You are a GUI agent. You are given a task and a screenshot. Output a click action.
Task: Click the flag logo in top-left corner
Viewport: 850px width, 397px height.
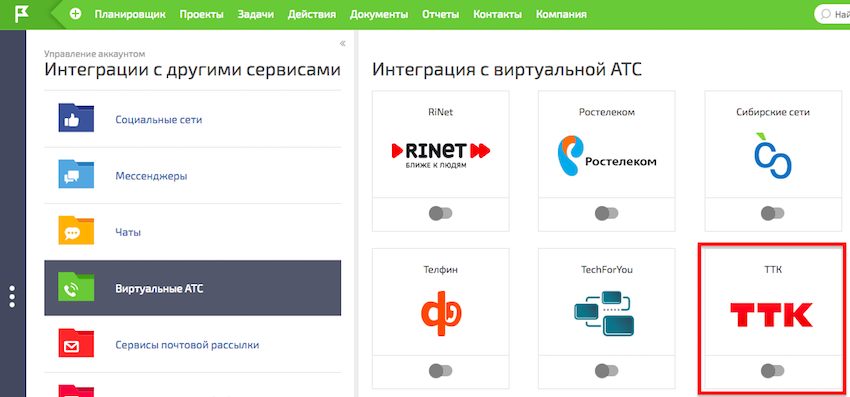pos(22,15)
